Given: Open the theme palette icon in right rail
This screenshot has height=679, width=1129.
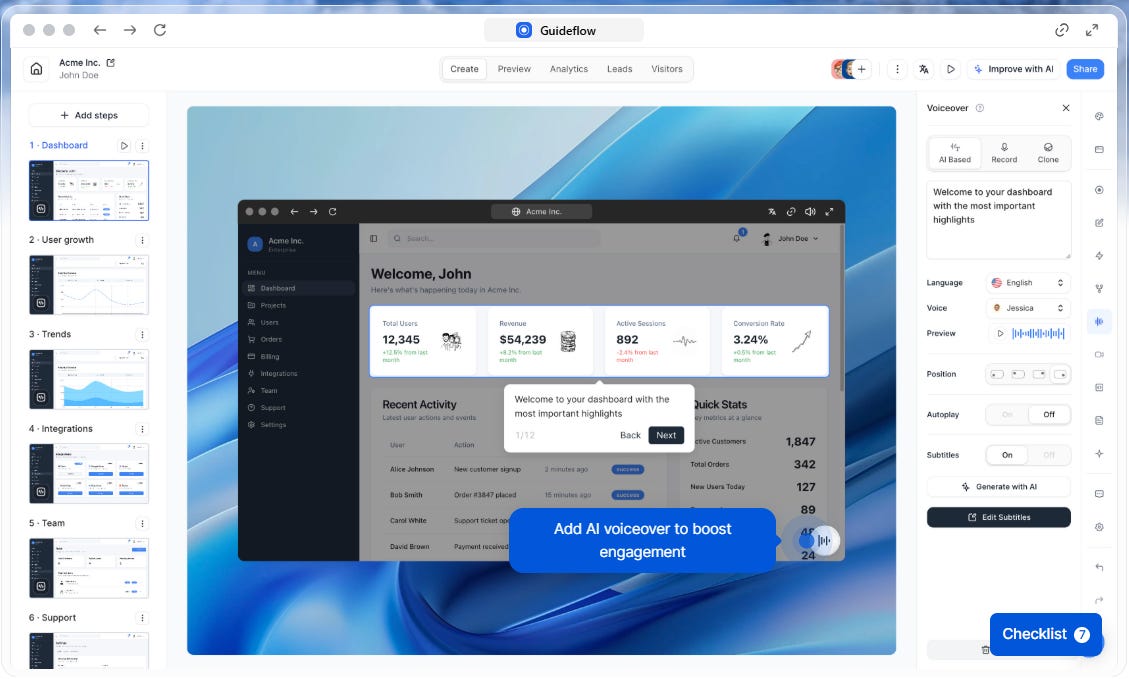Looking at the screenshot, I should click(1099, 116).
